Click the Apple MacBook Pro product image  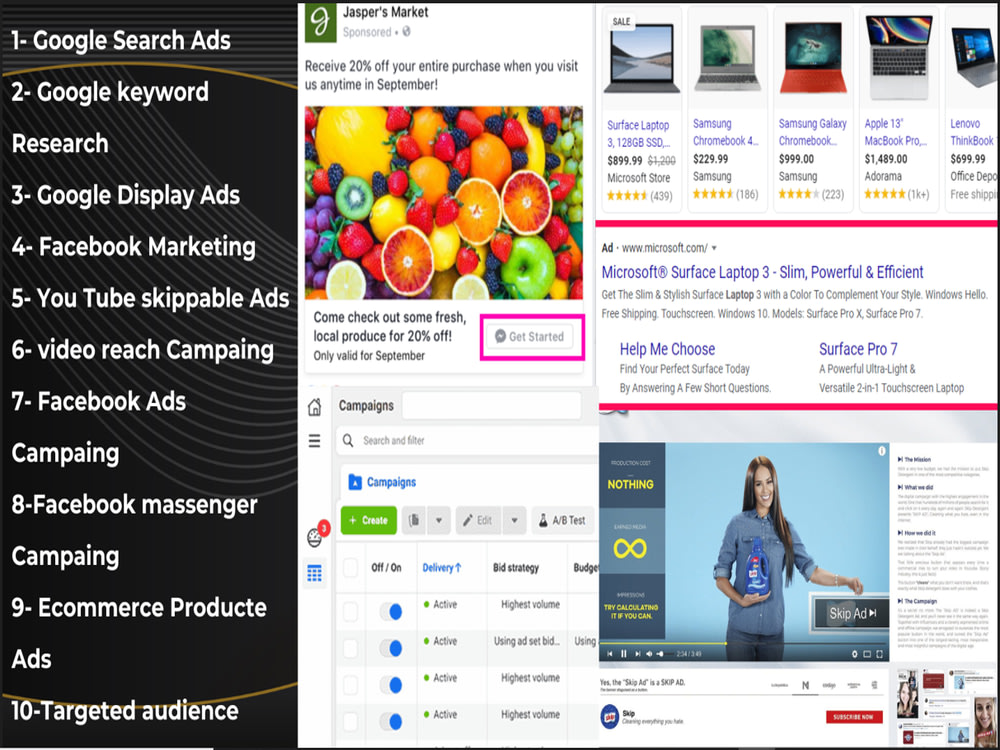[899, 57]
